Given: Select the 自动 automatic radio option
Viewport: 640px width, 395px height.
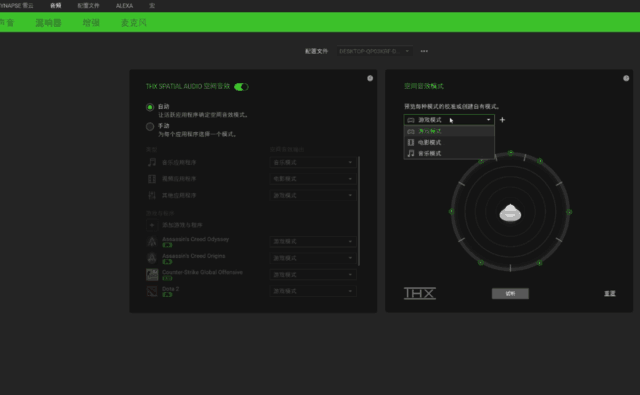Looking at the screenshot, I should click(150, 107).
